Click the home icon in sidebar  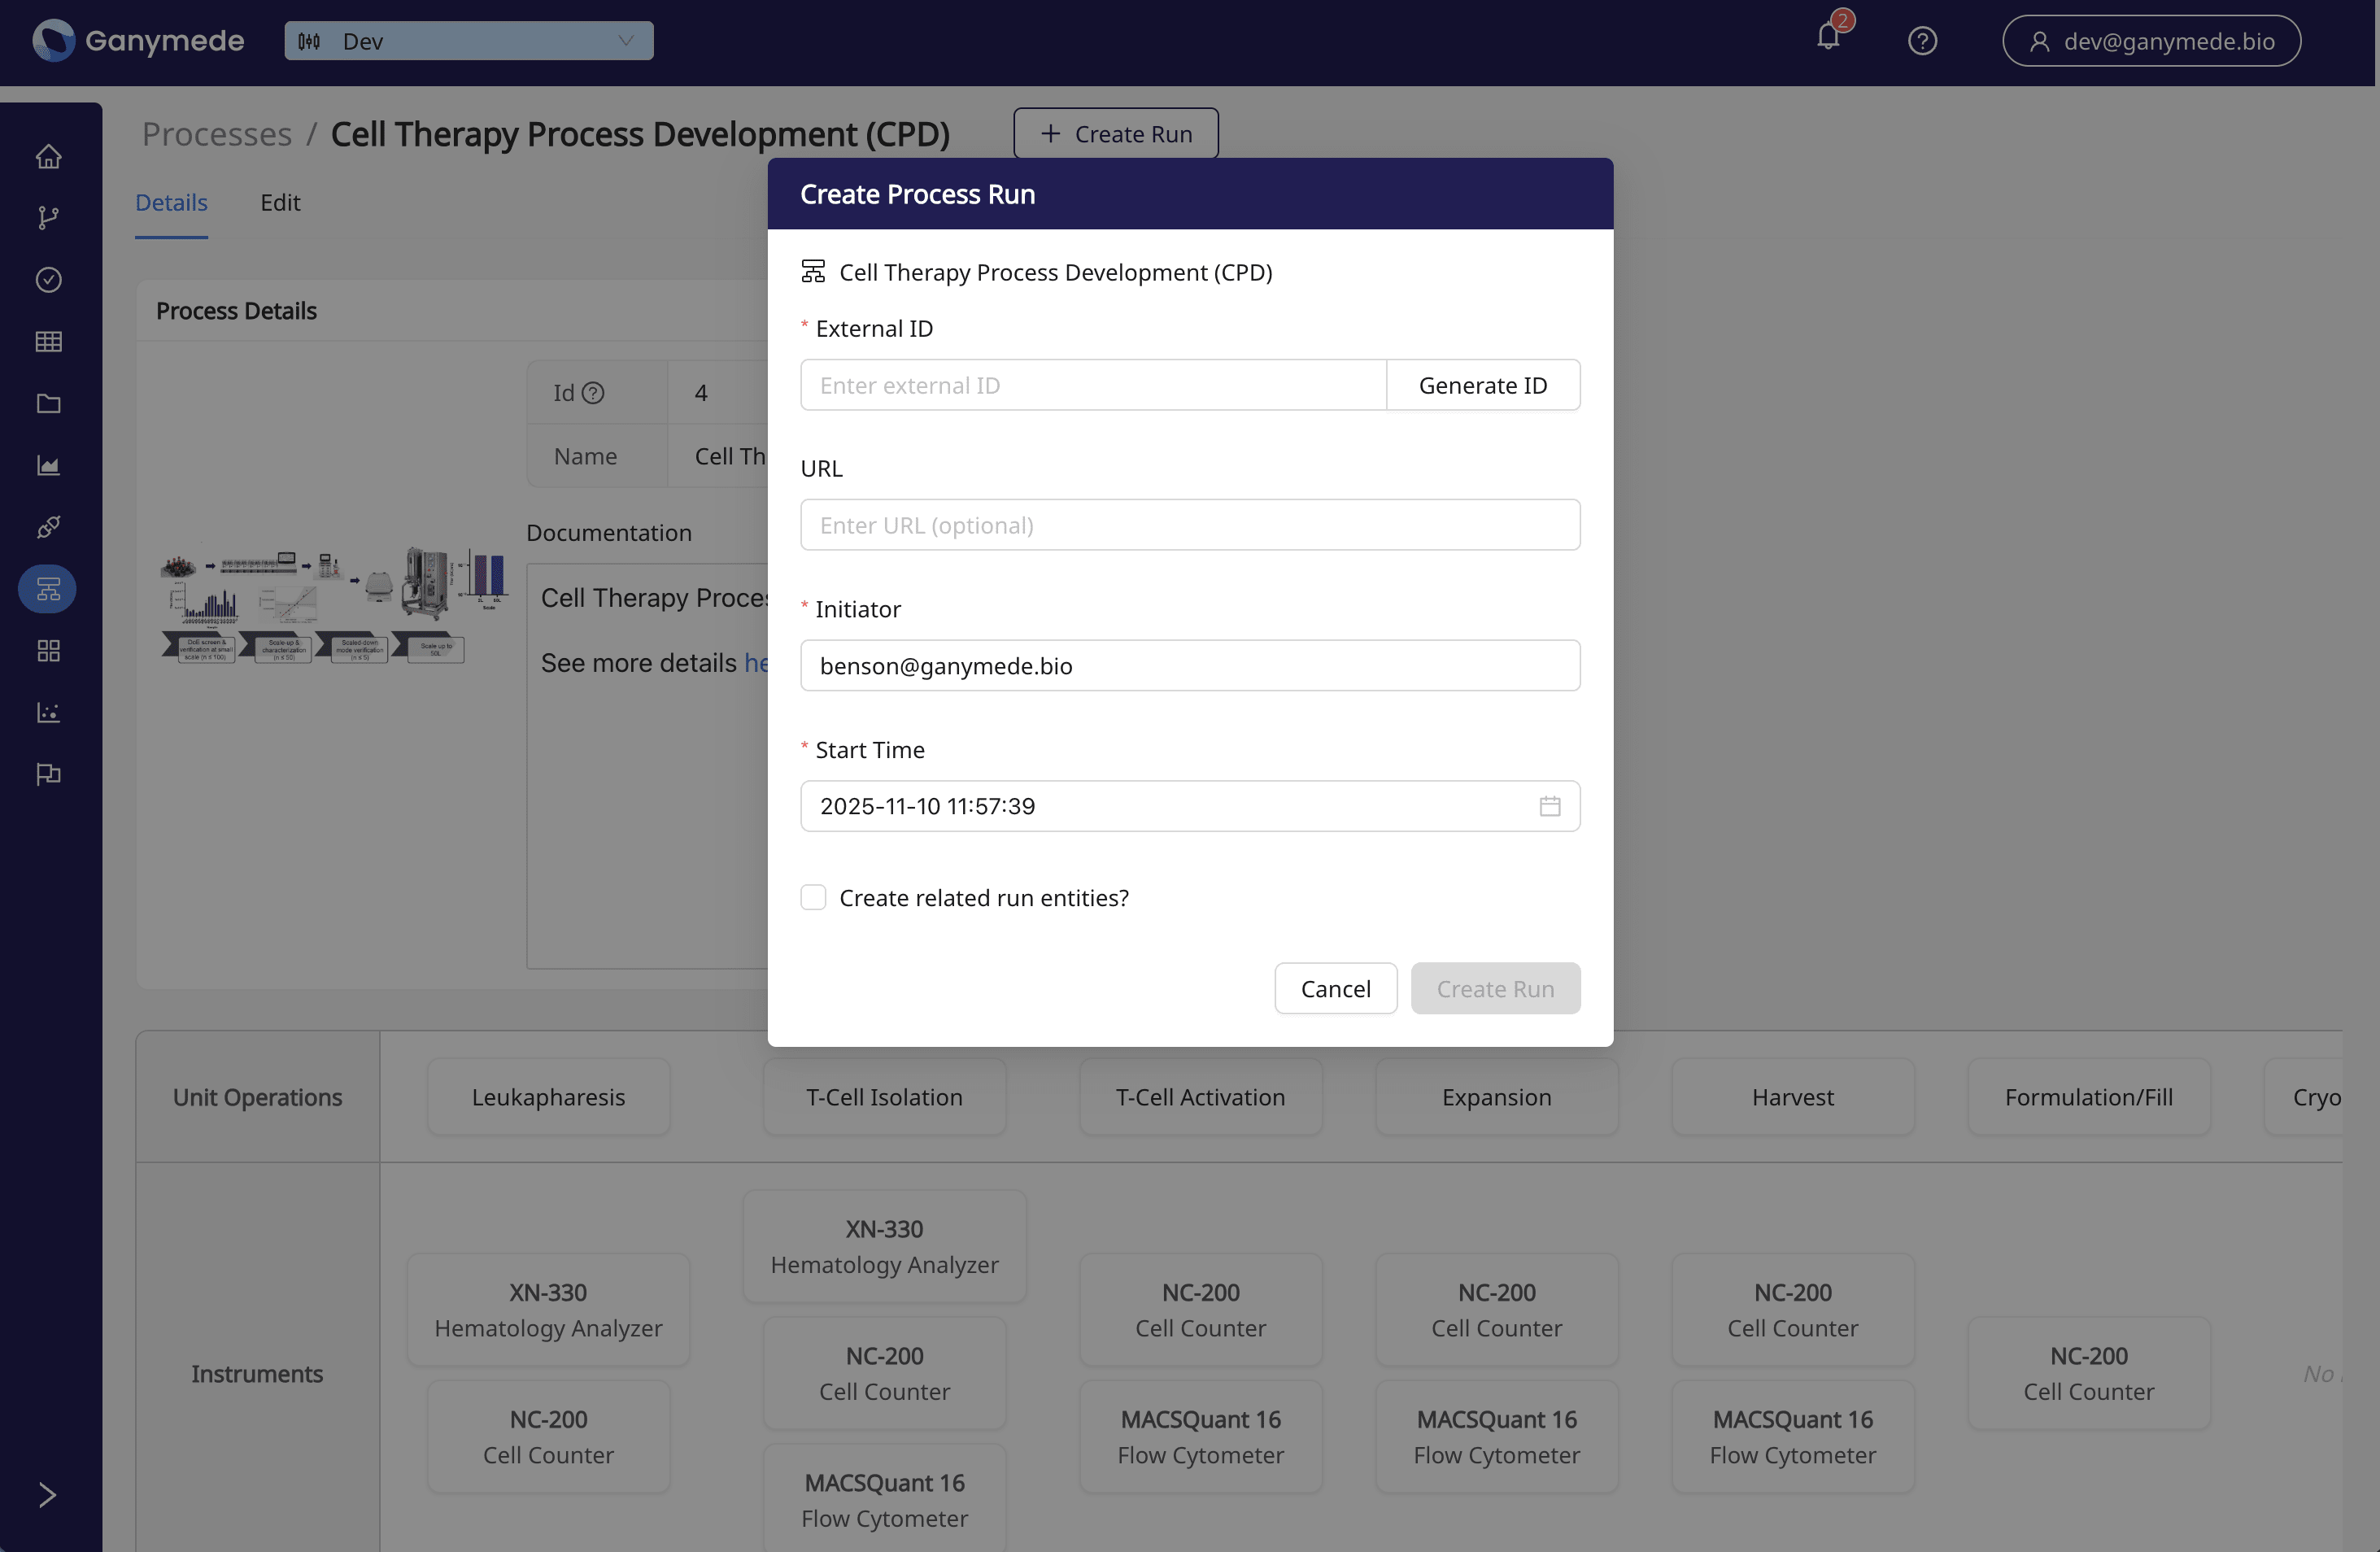(x=48, y=157)
